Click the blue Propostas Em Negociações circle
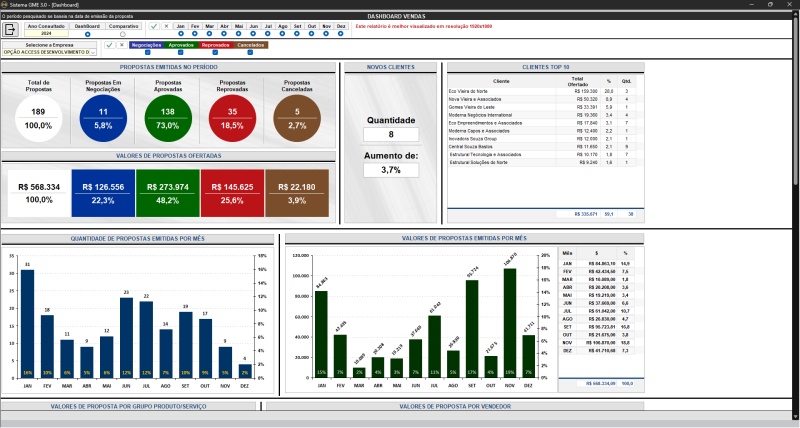Image resolution: width=800 pixels, height=428 pixels. pyautogui.click(x=103, y=120)
